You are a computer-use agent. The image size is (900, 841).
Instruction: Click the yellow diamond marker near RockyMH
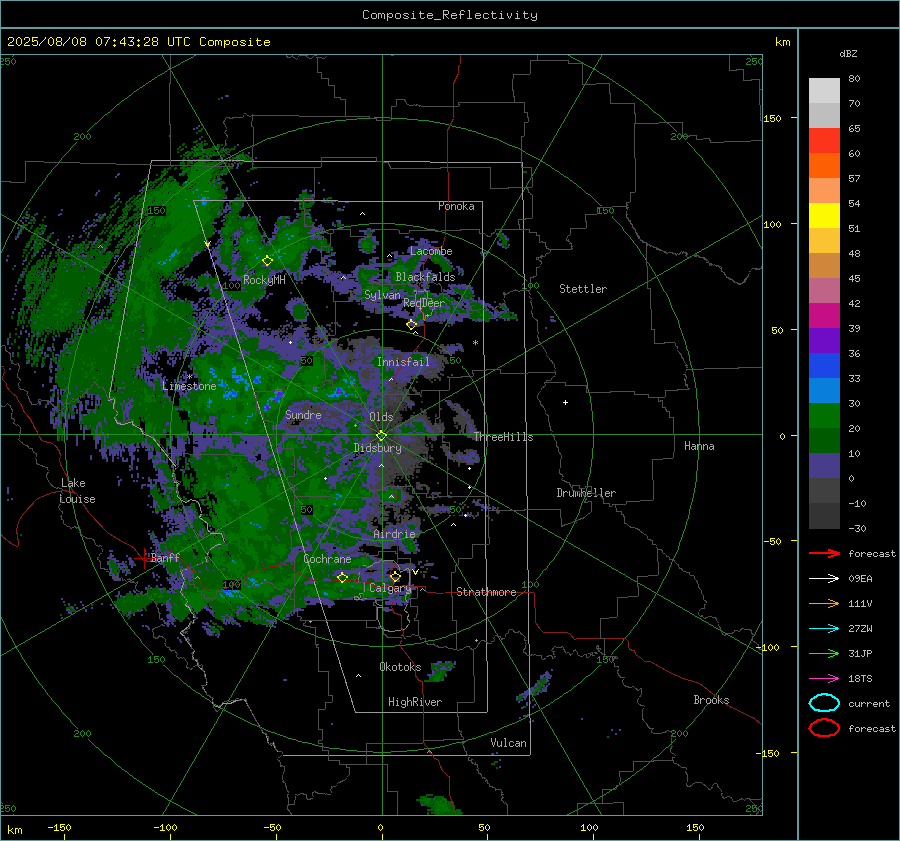click(267, 261)
